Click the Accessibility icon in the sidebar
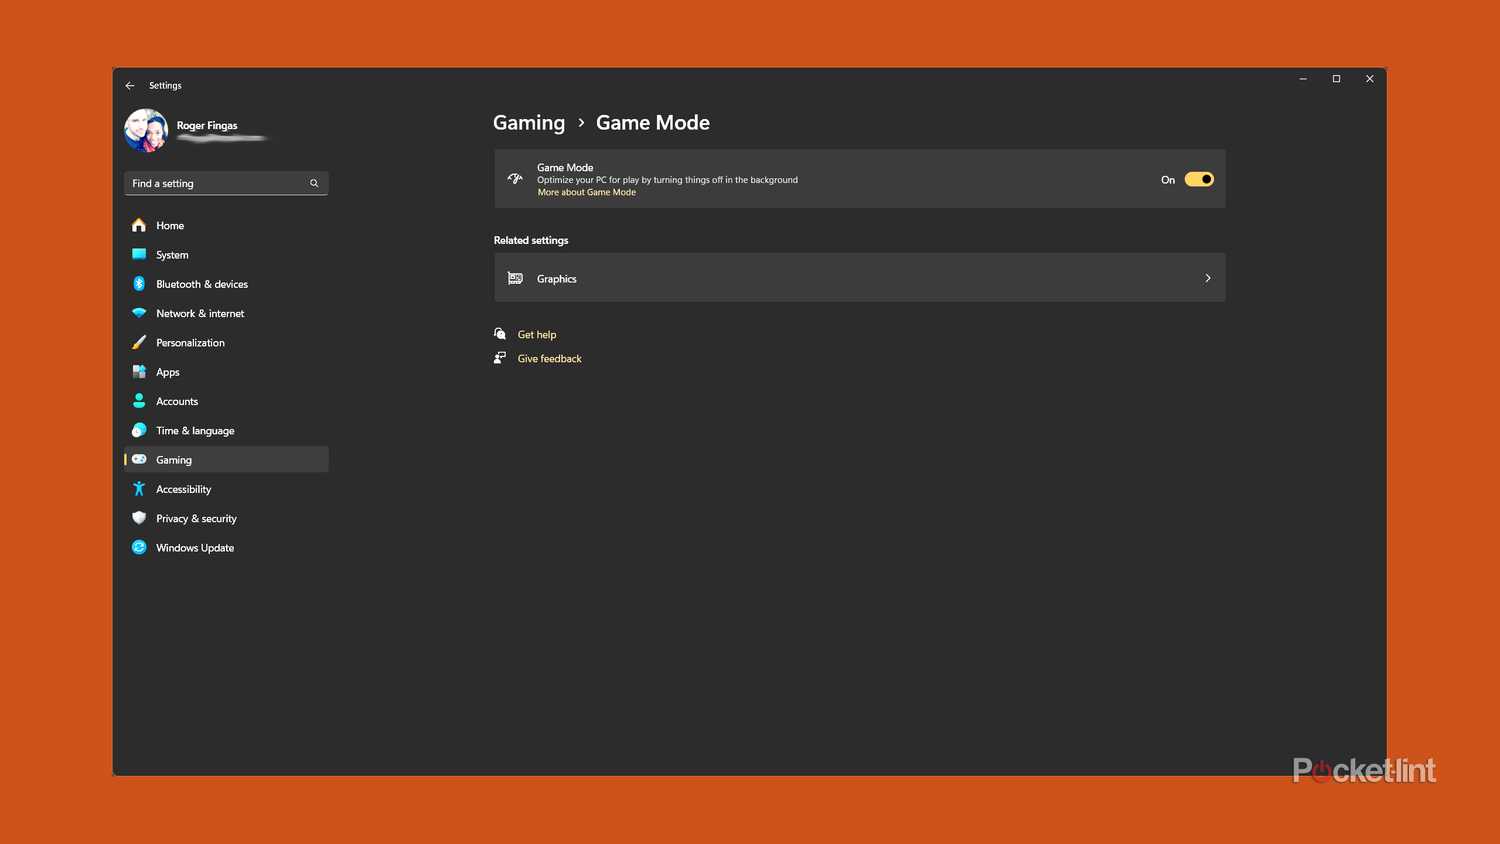 click(139, 489)
